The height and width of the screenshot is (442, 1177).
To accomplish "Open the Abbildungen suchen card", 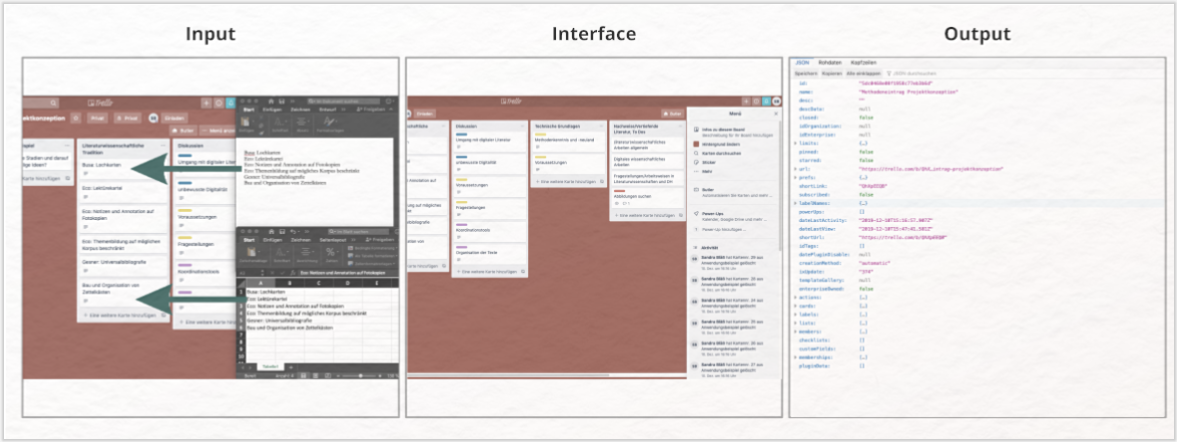I will click(x=647, y=197).
